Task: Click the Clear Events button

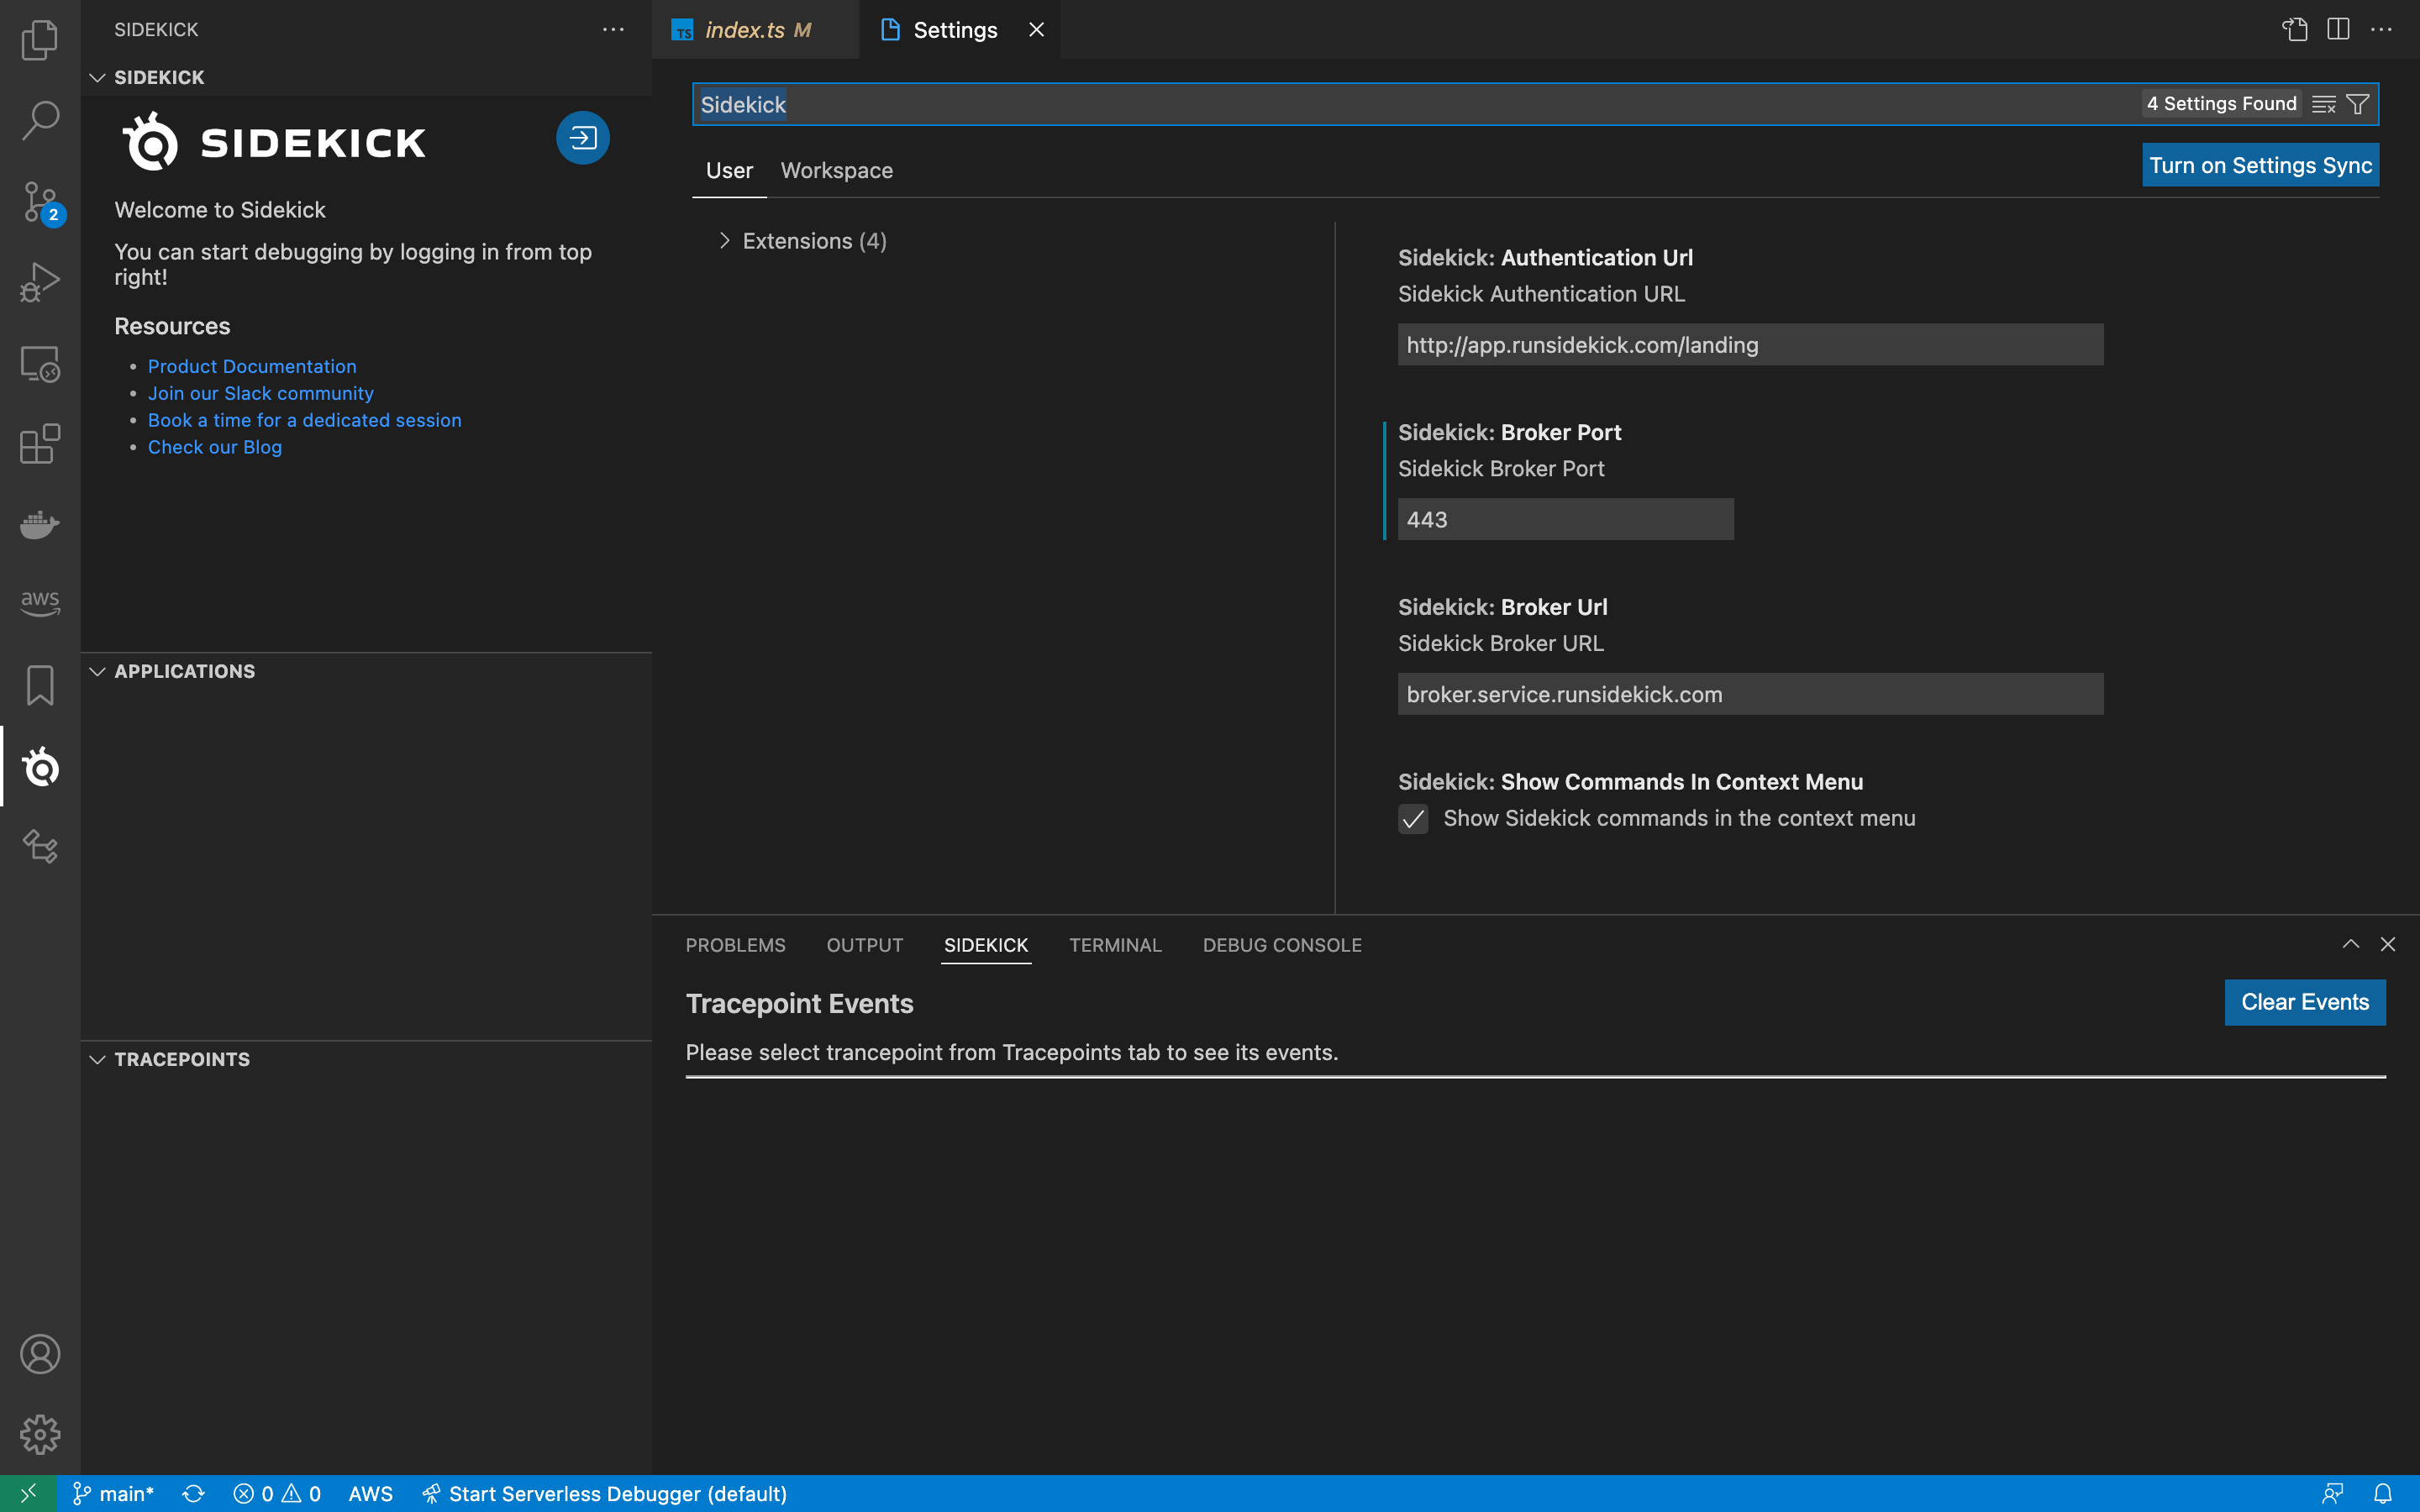Action: pyautogui.click(x=2304, y=1002)
